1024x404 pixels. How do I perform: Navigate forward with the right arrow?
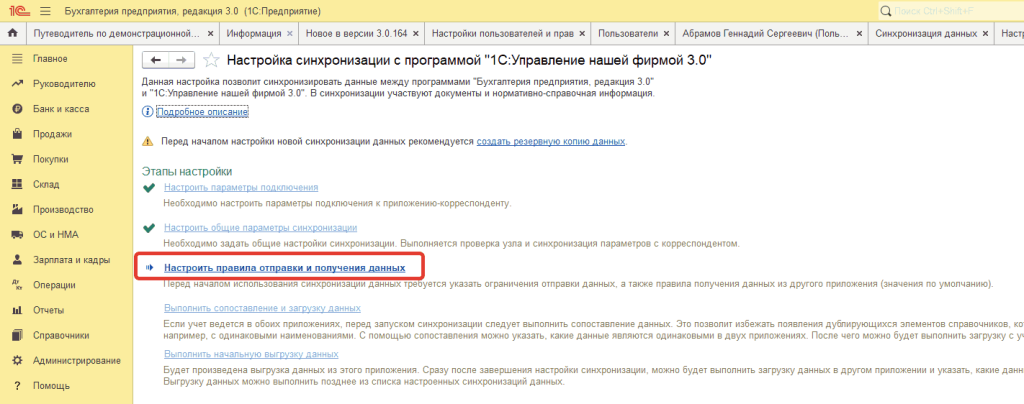coord(182,60)
